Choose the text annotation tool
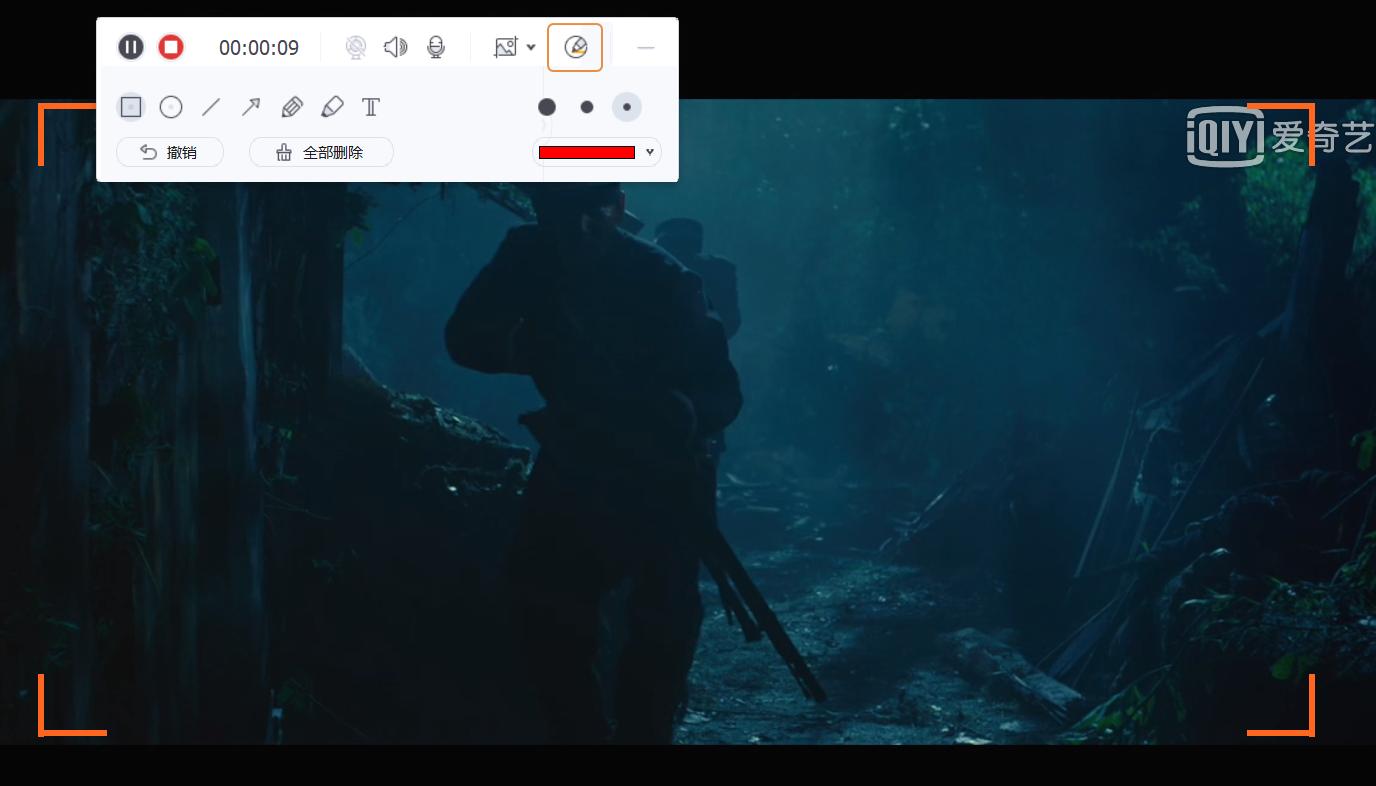Viewport: 1376px width, 786px height. [x=371, y=107]
